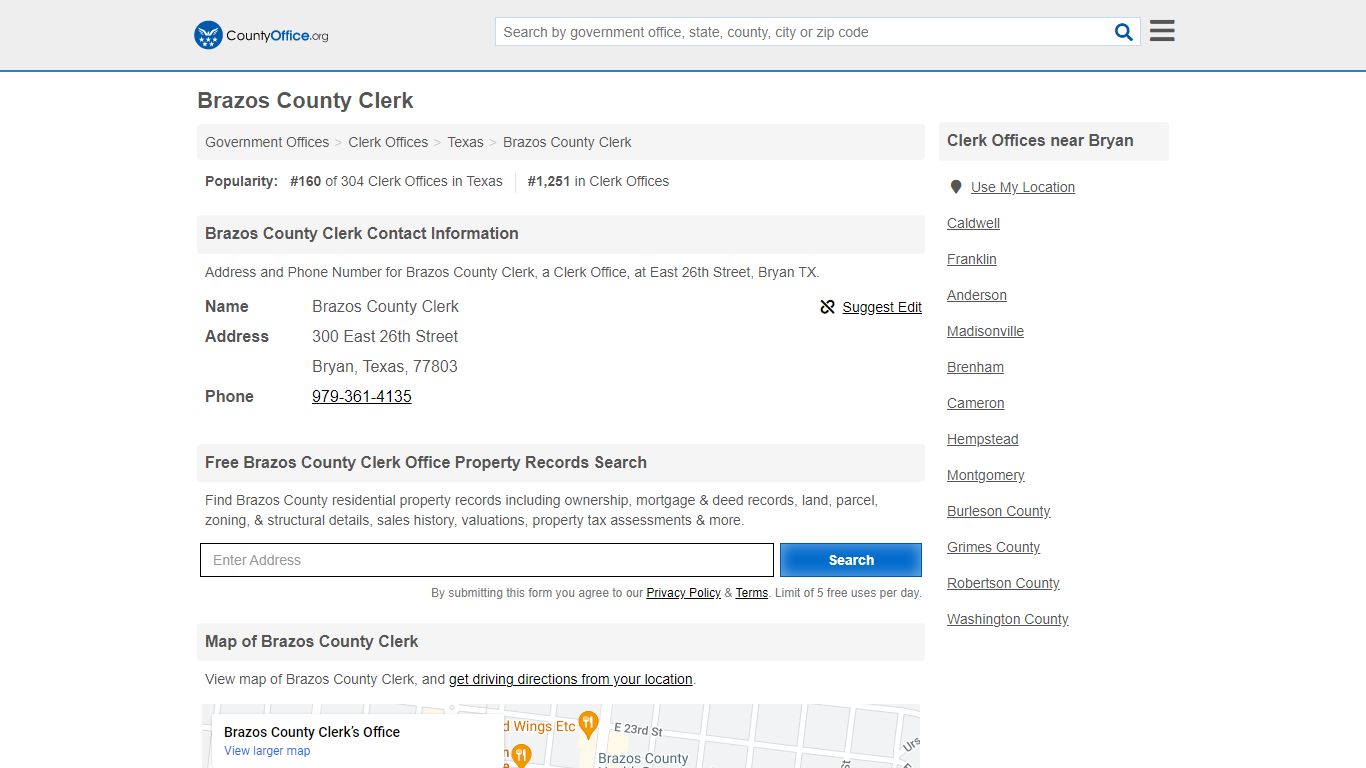Viewport: 1366px width, 768px height.
Task: Click Brazos County Clerk's Office map title
Action: 312,732
